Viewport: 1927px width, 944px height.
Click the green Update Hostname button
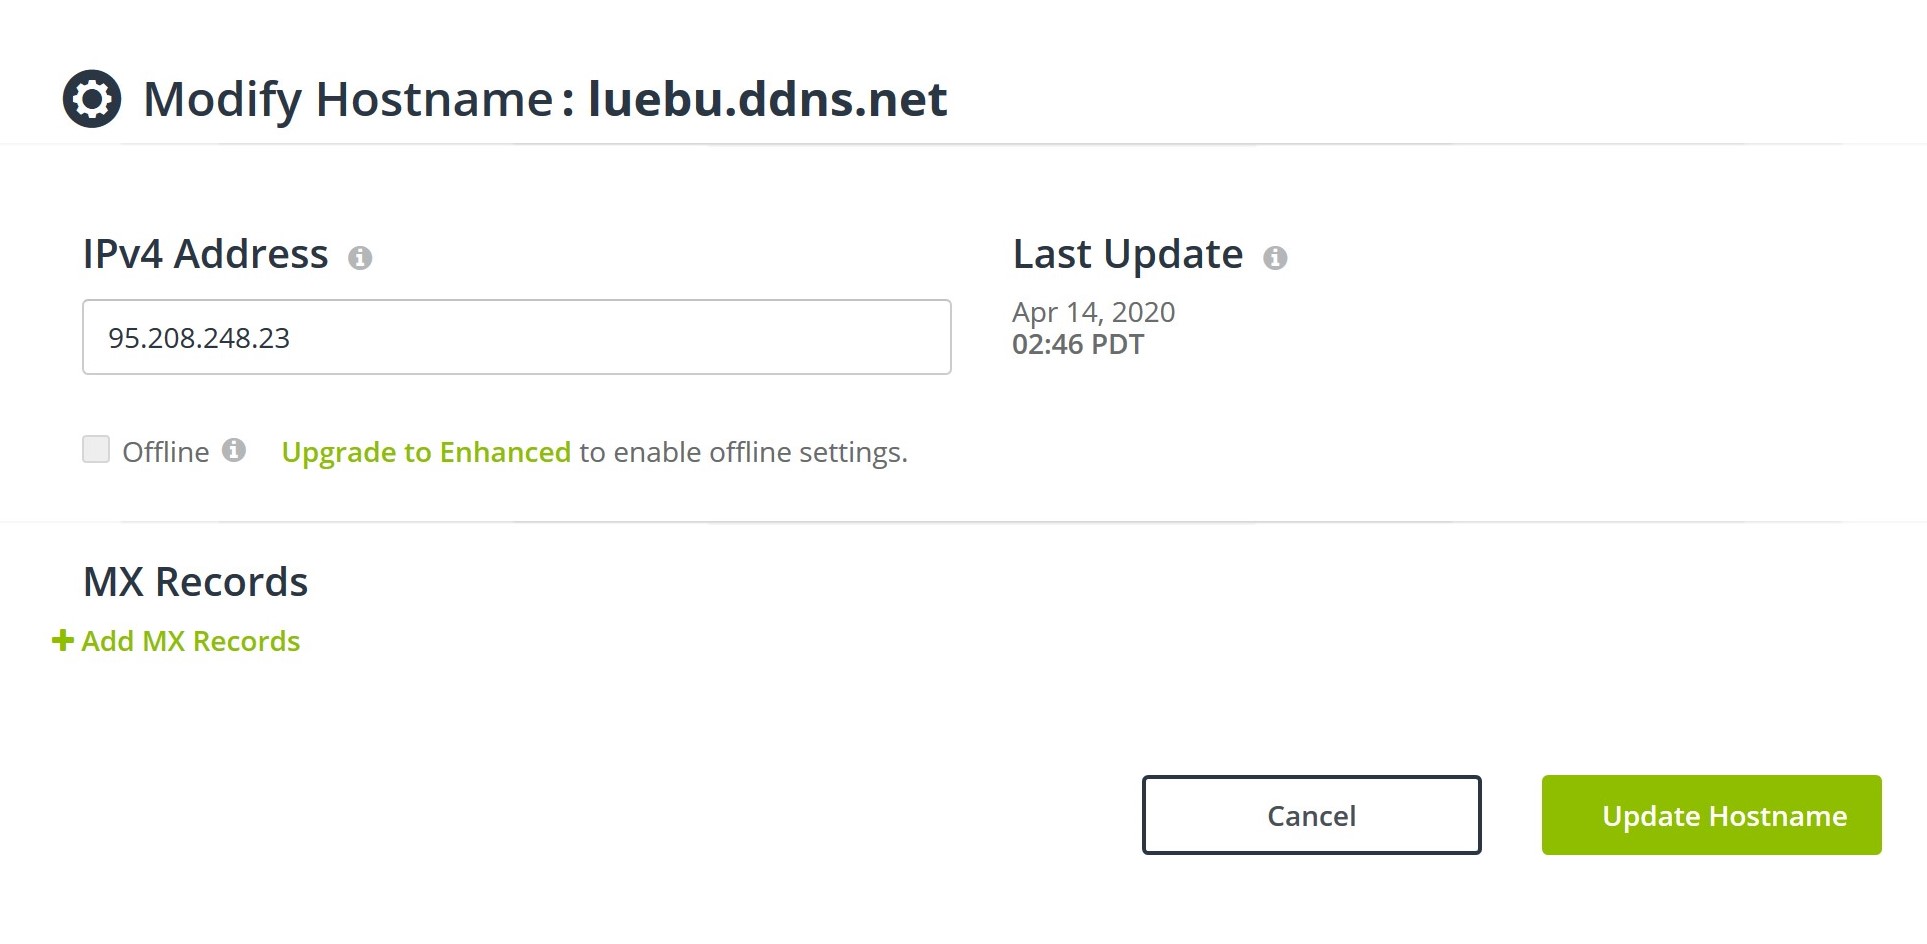(1711, 815)
